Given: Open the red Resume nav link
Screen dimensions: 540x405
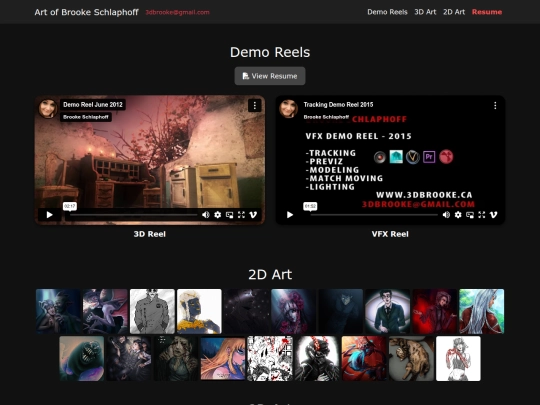Looking at the screenshot, I should [487, 12].
